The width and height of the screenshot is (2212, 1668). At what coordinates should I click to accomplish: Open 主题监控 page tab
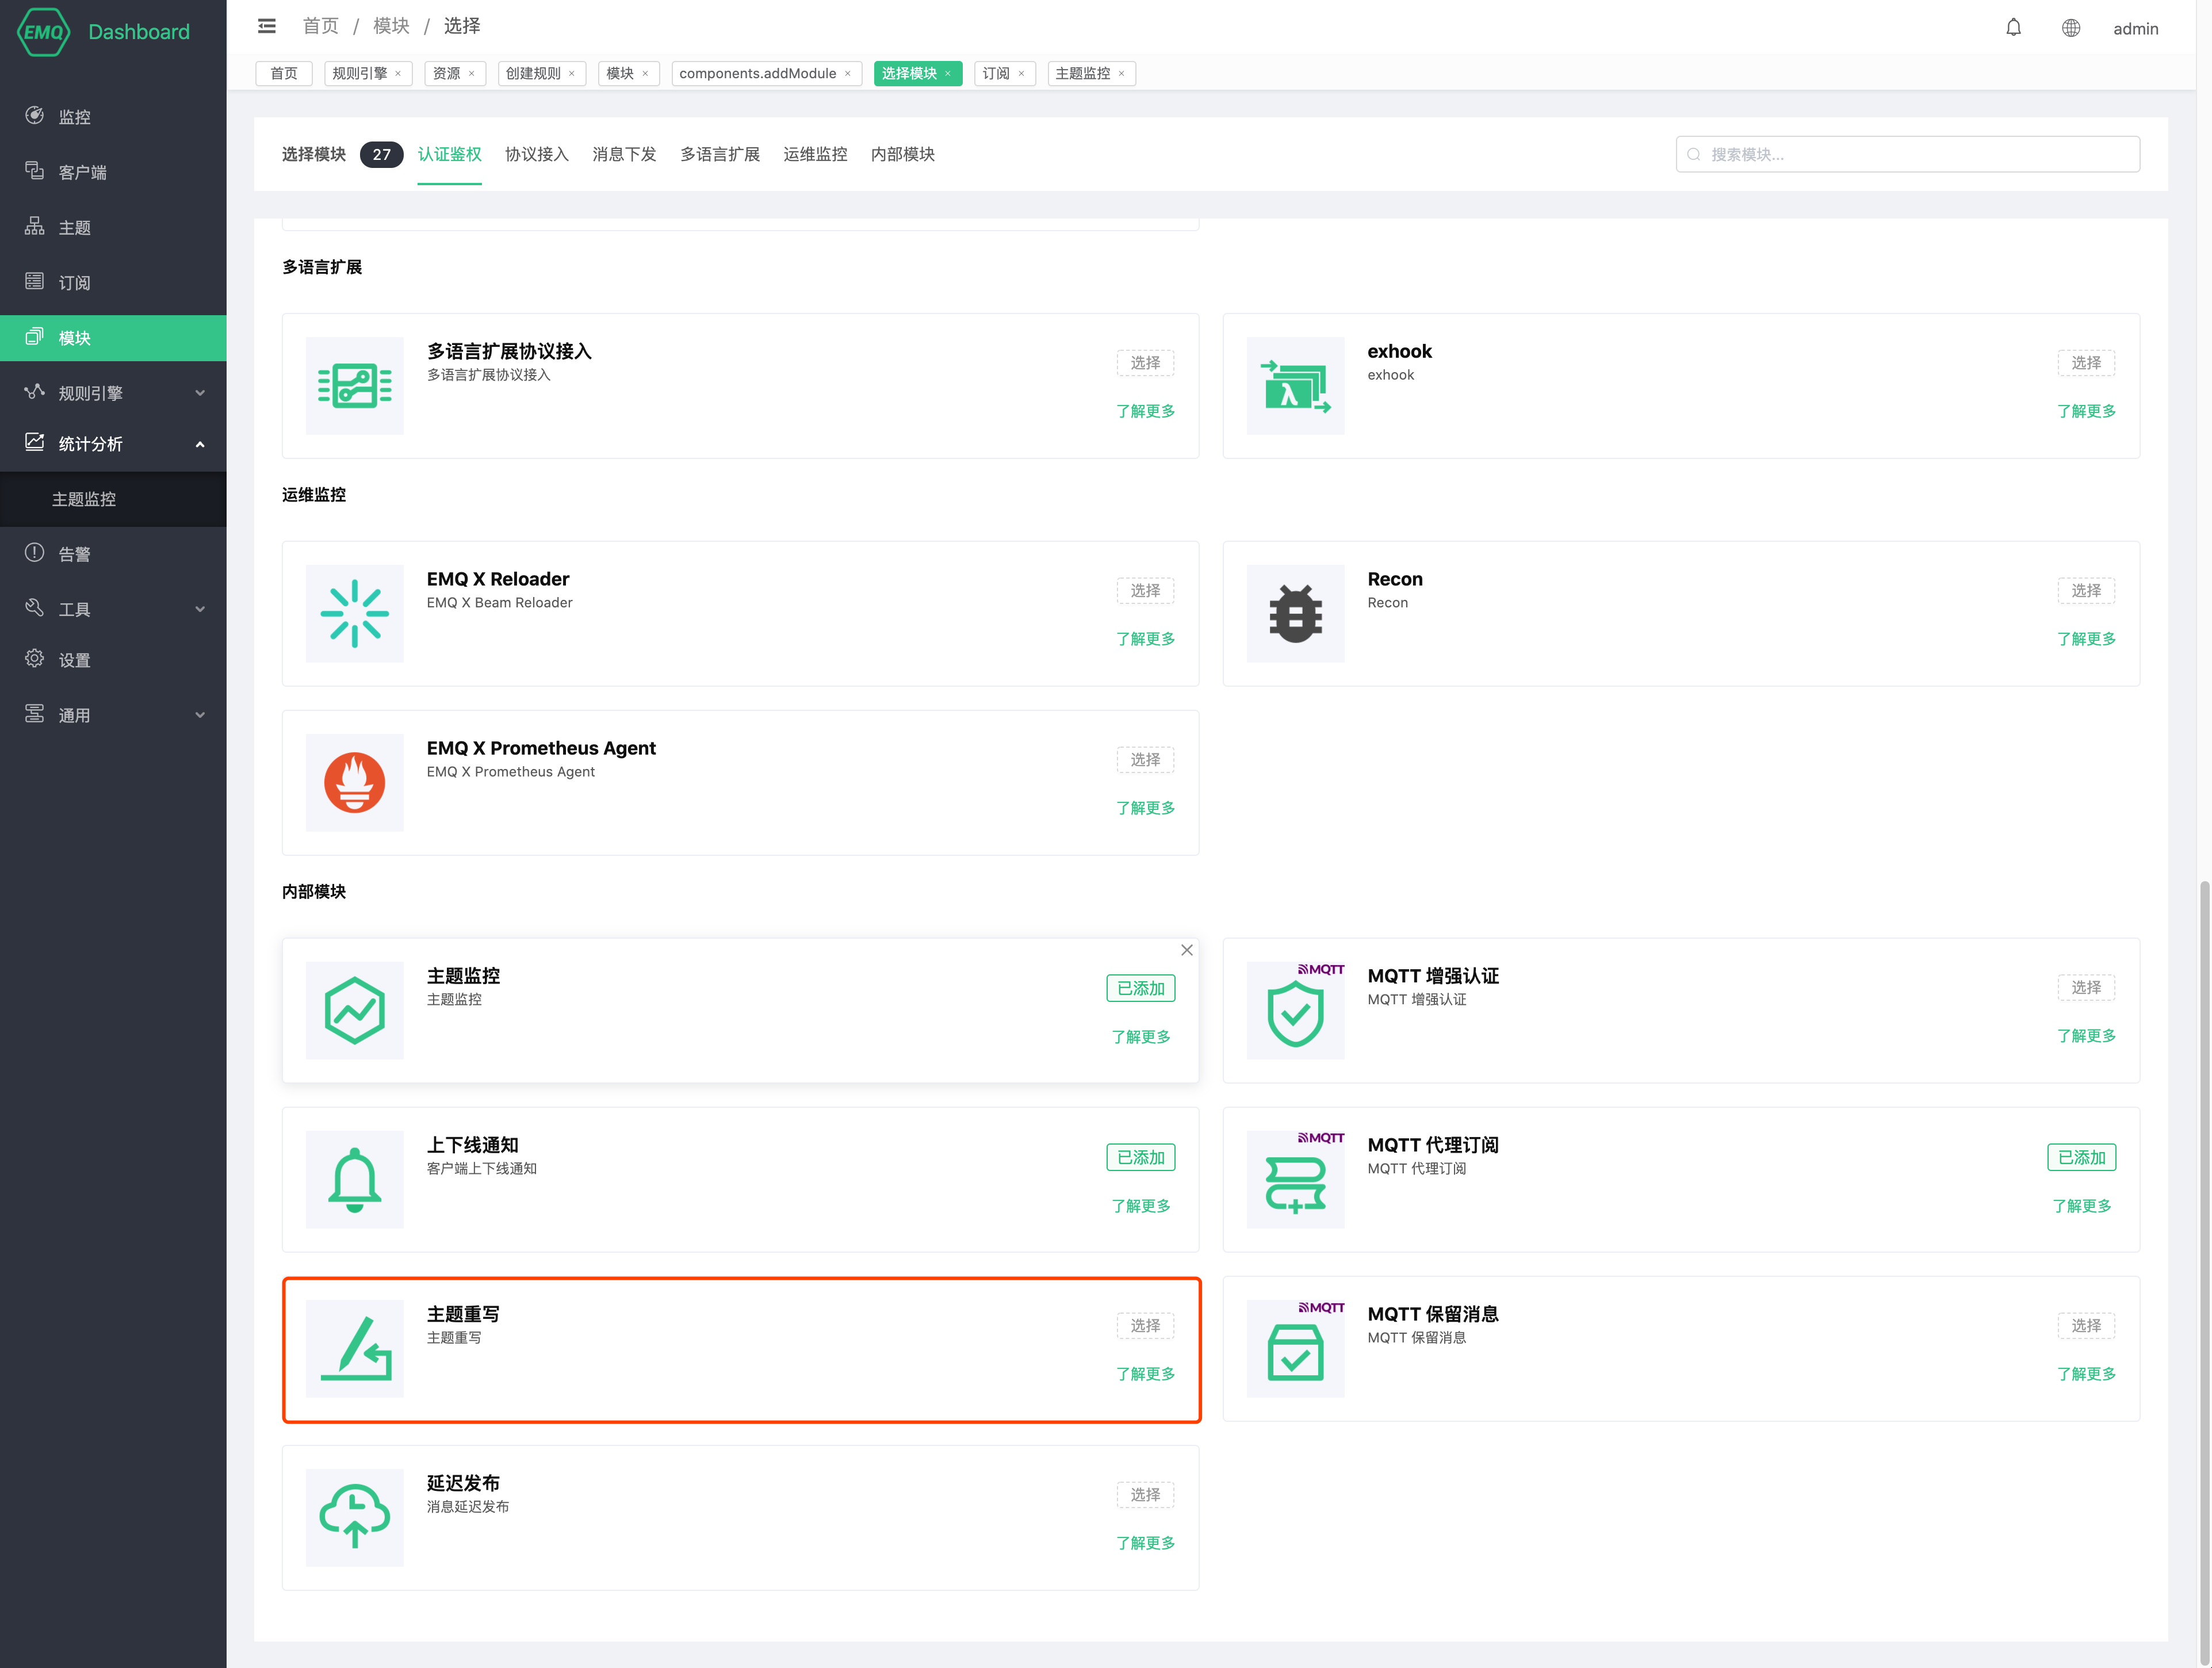point(1082,73)
